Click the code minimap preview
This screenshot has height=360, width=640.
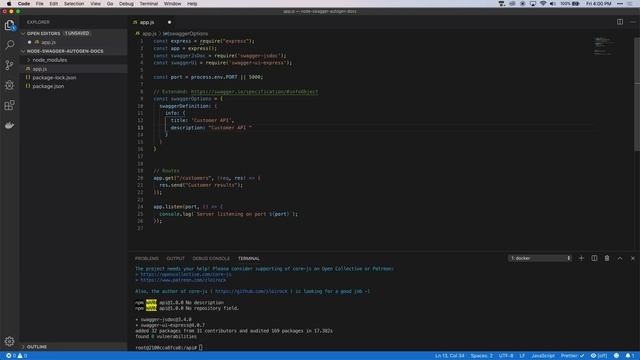click(603, 46)
